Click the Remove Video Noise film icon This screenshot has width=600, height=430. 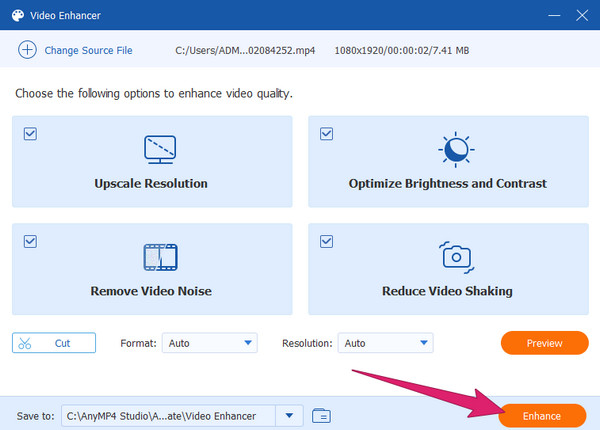[160, 257]
